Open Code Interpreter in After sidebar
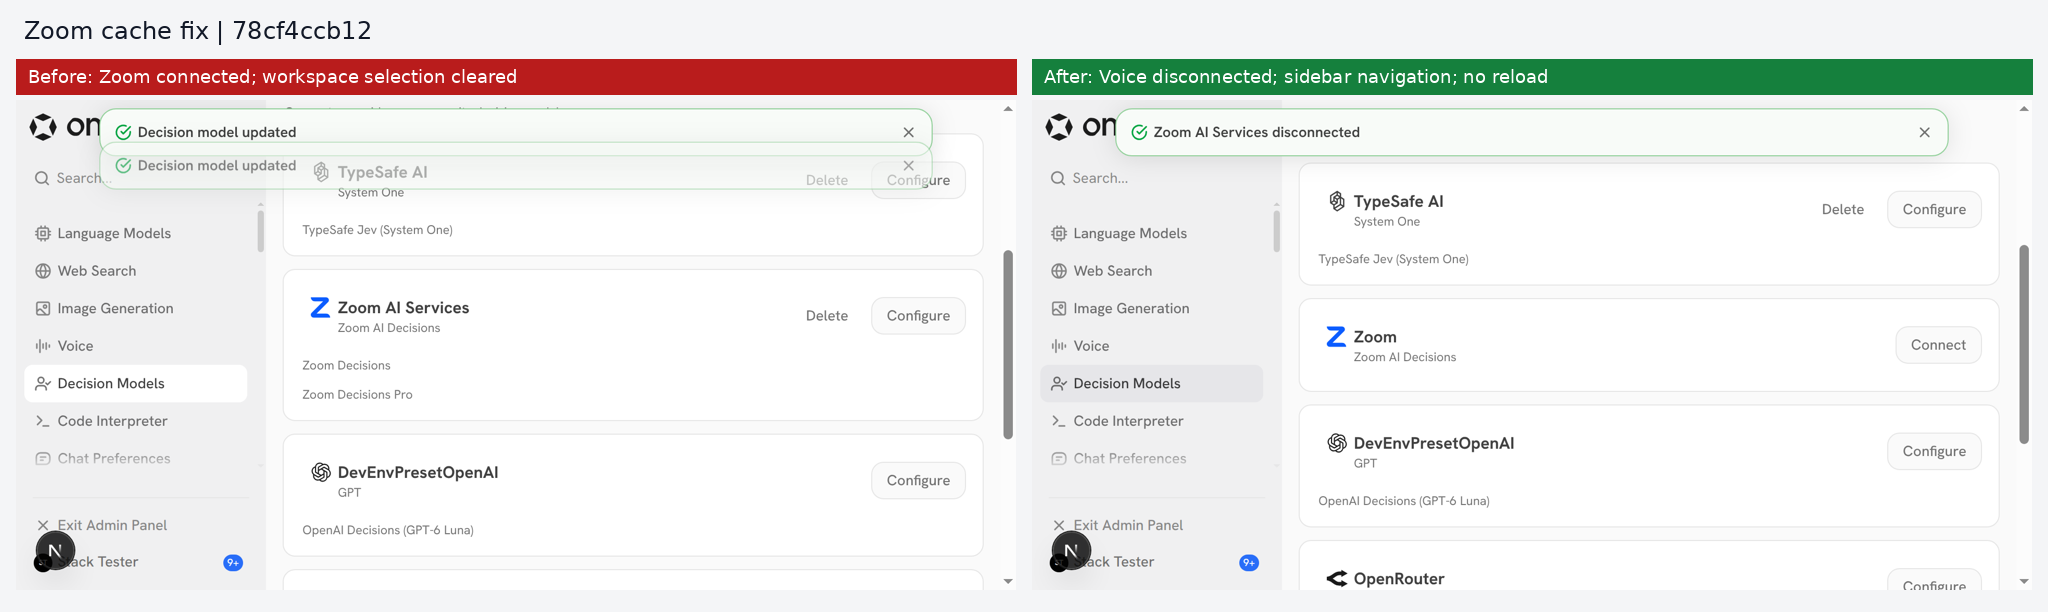The image size is (2048, 612). [x=1152, y=421]
